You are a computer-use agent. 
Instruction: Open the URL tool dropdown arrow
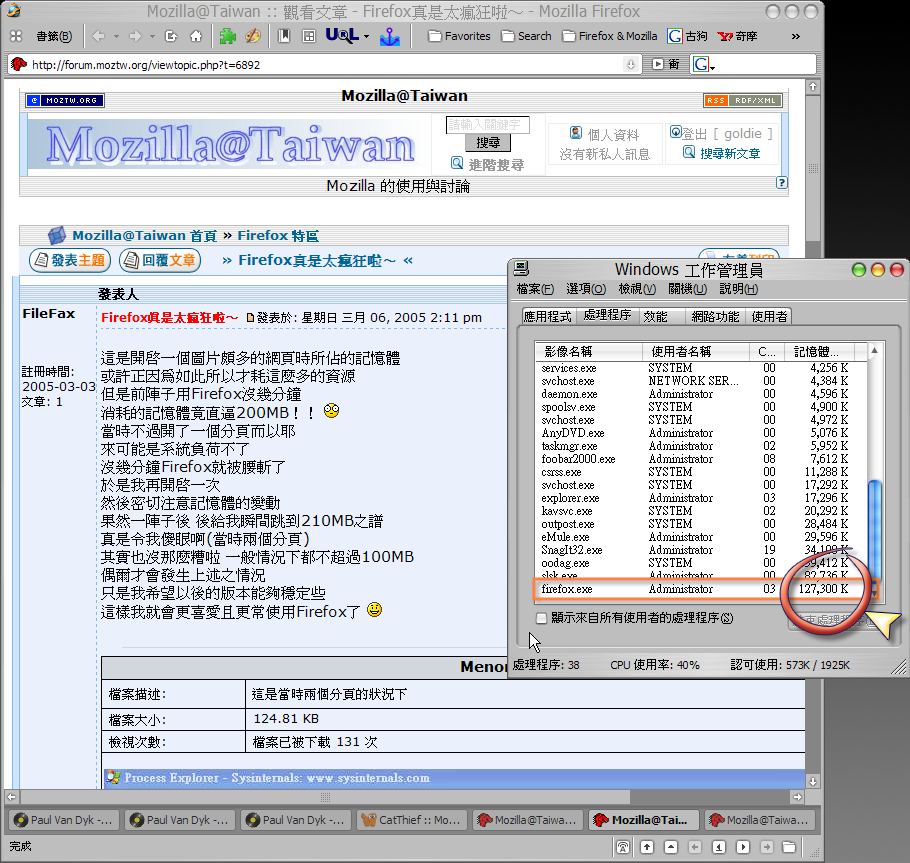(366, 37)
